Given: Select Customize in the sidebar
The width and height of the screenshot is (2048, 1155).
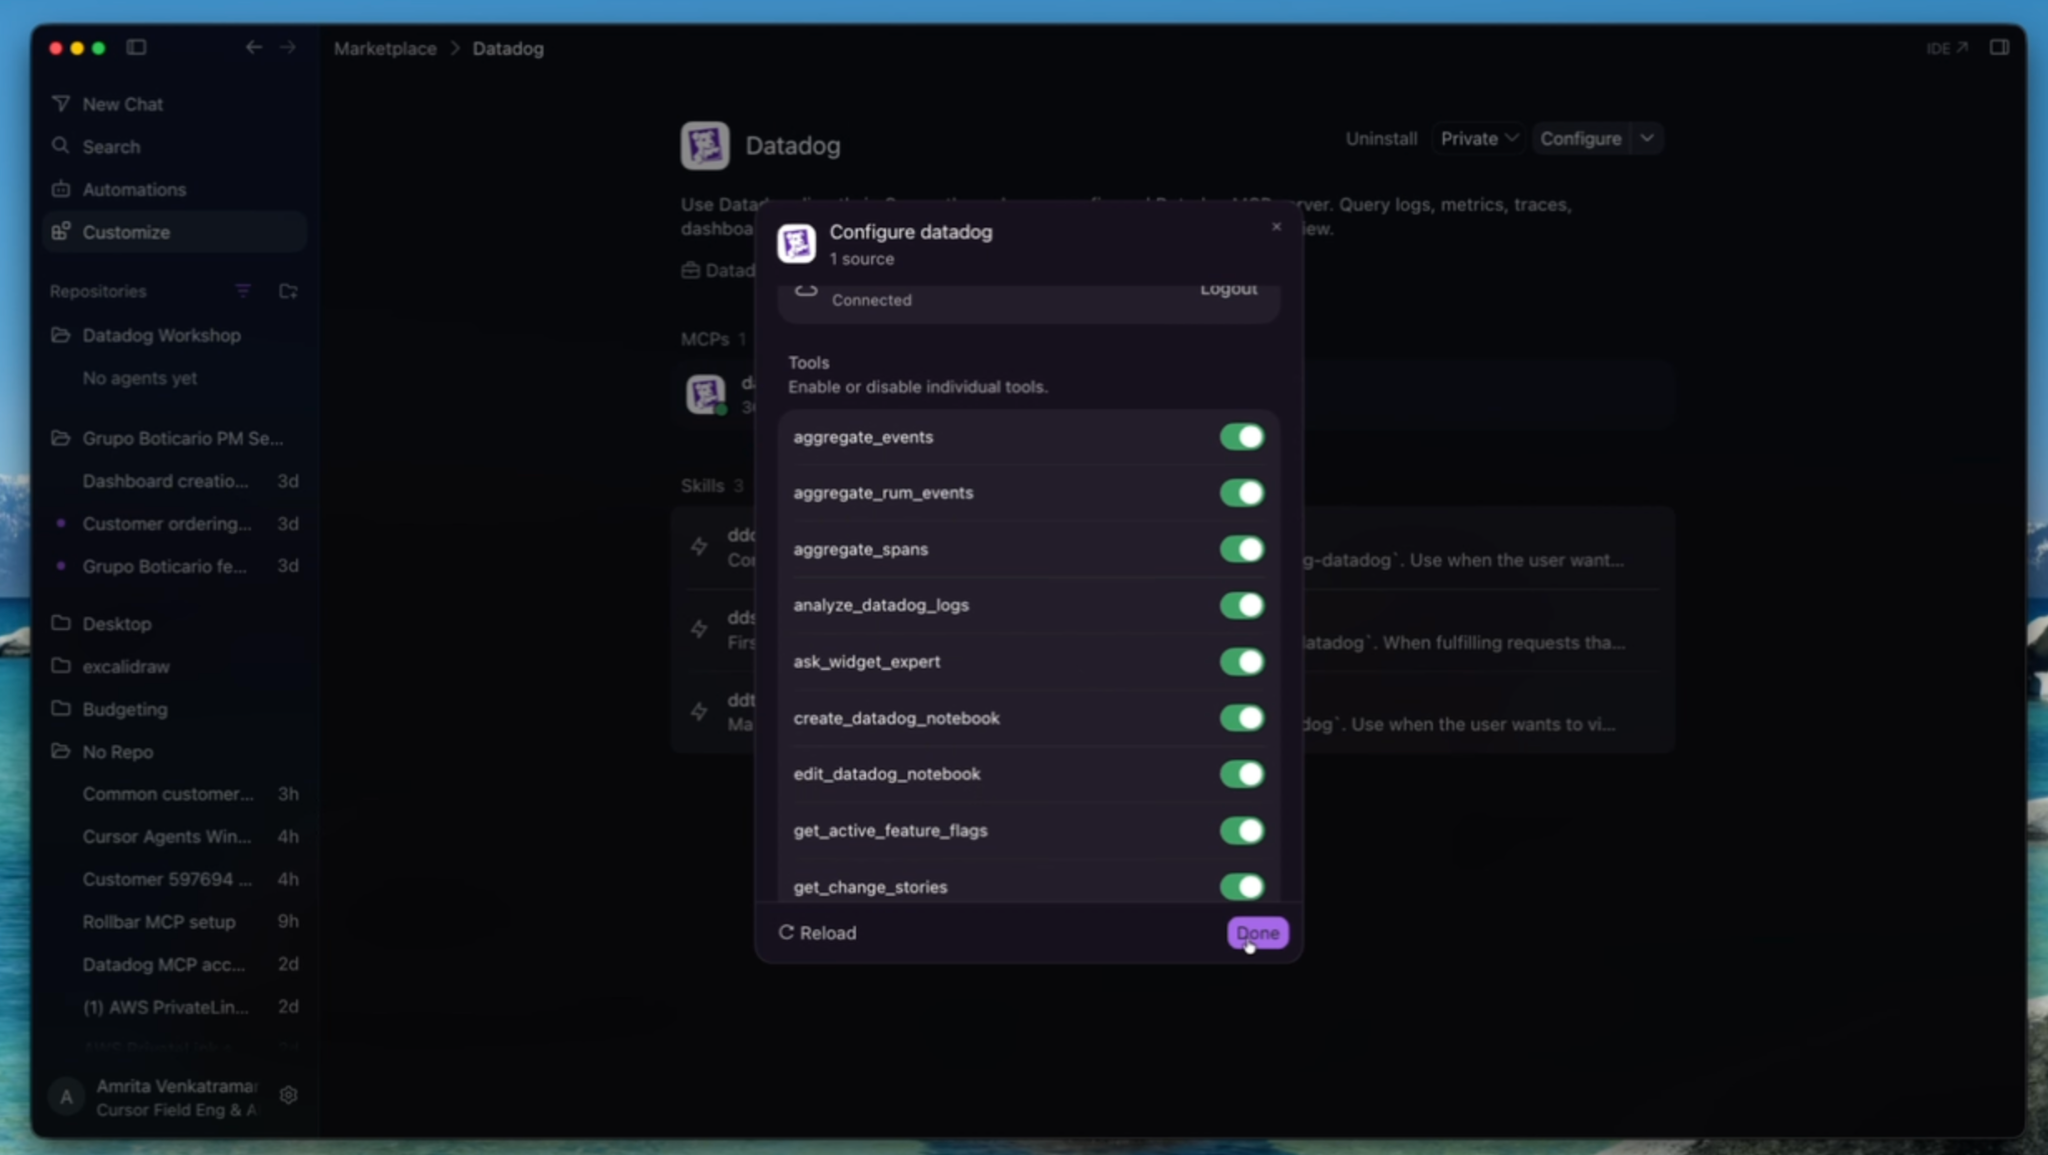Looking at the screenshot, I should tap(175, 232).
